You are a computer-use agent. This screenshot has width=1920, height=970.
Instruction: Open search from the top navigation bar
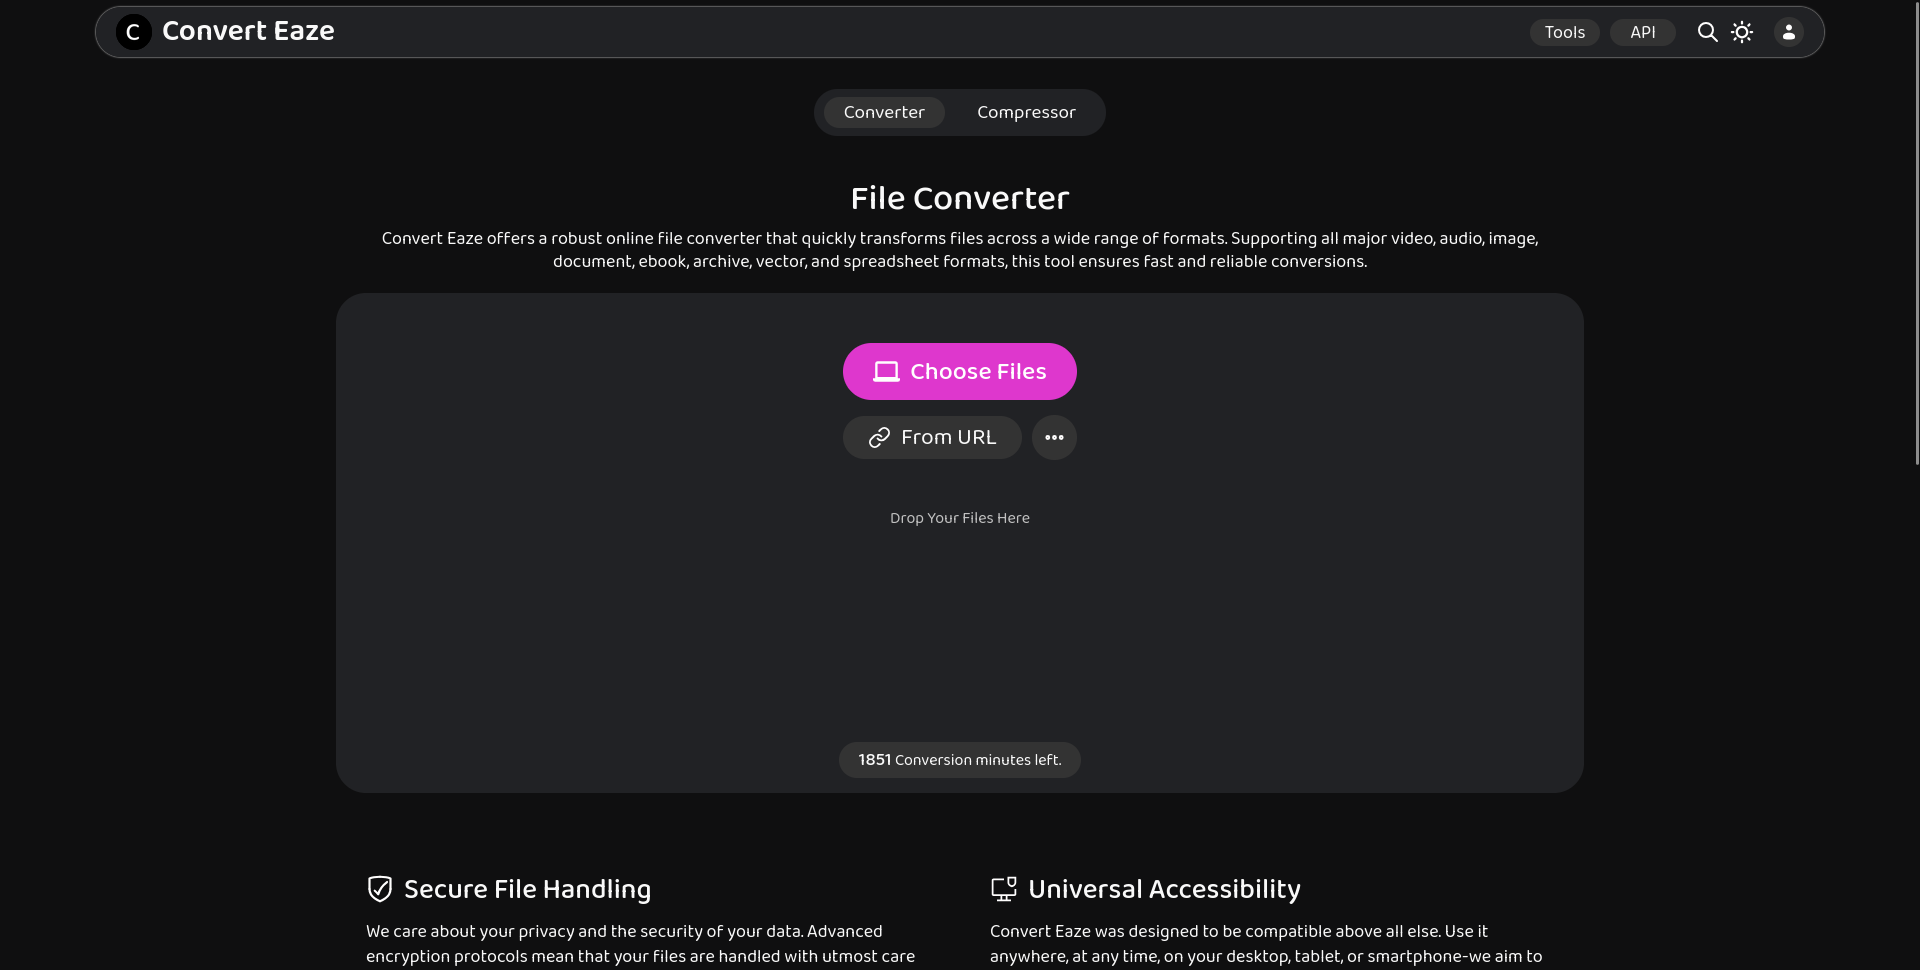point(1707,32)
